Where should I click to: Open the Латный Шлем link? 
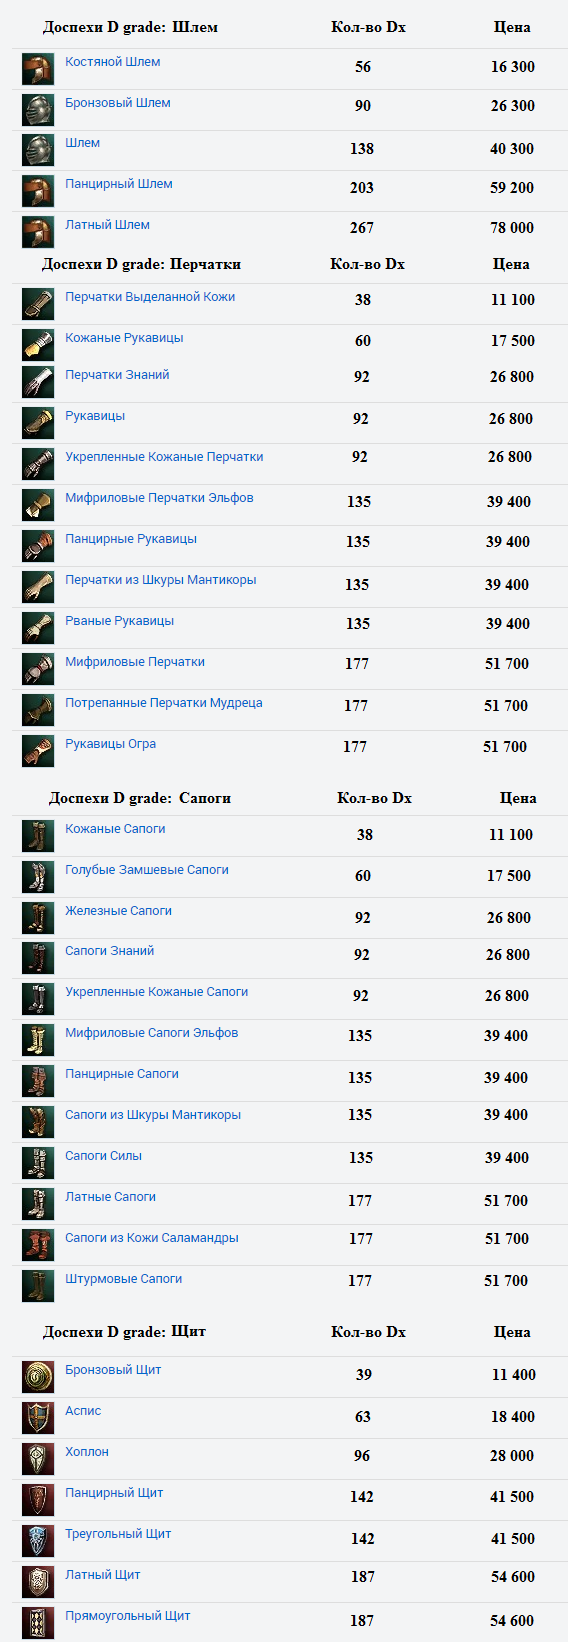click(x=107, y=225)
